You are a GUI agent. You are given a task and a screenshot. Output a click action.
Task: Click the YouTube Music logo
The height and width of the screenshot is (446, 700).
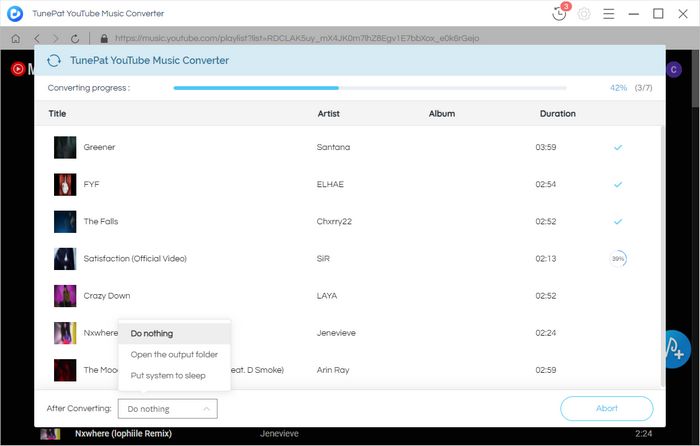(x=18, y=69)
